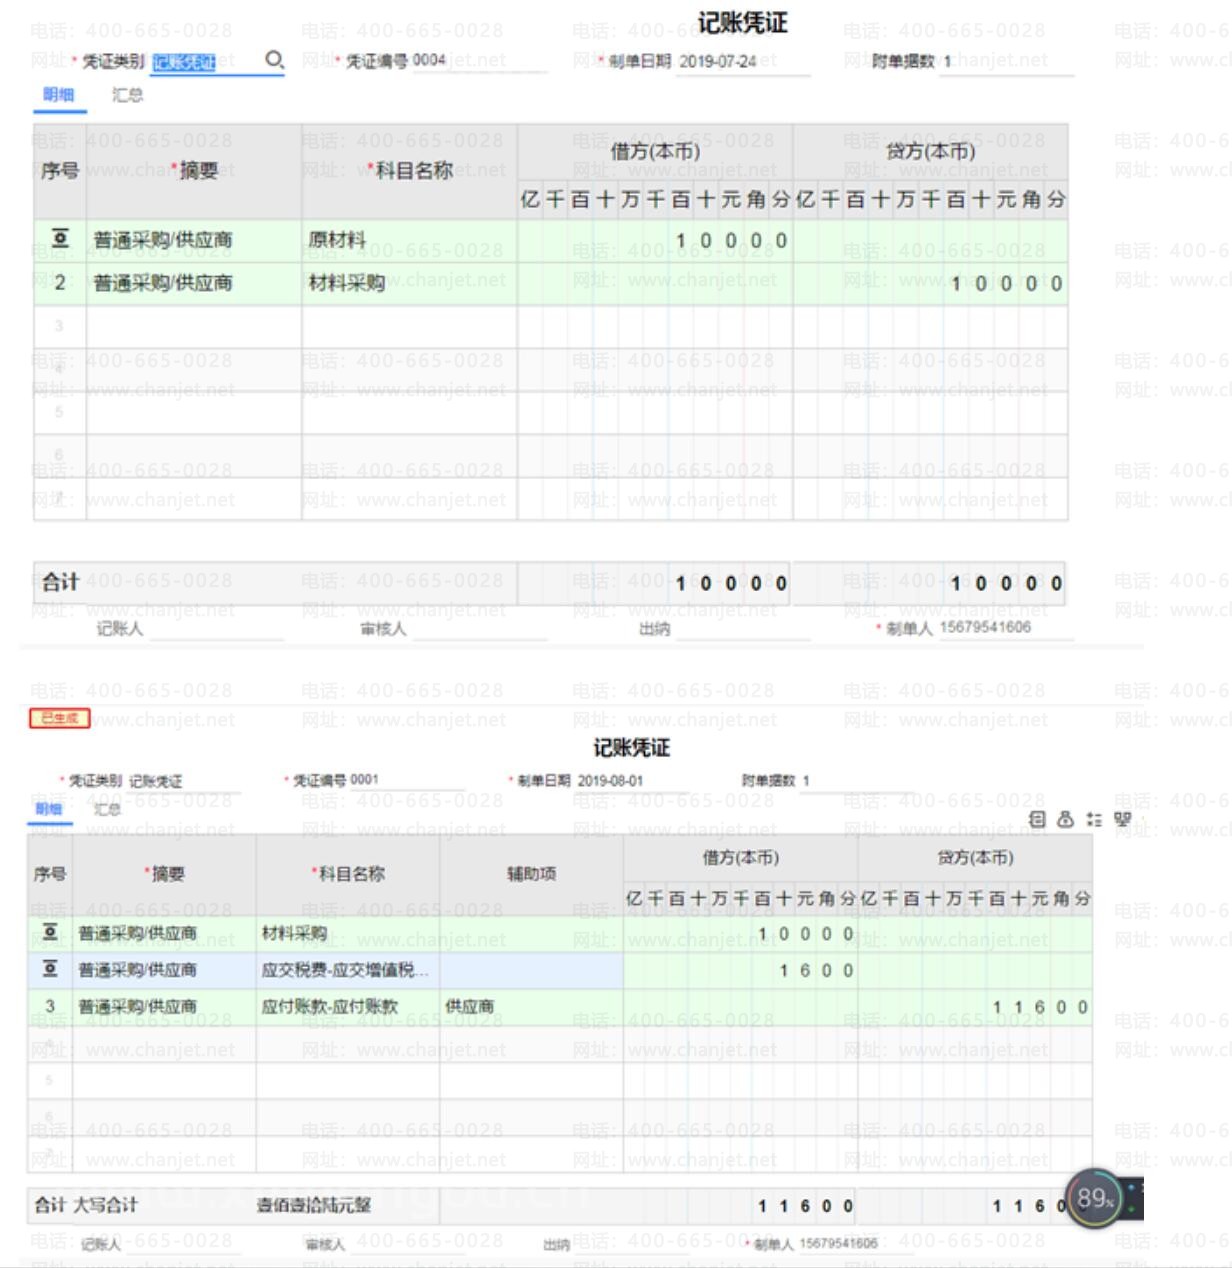Switch to 明细 tab in voucher 0004

coord(59,95)
